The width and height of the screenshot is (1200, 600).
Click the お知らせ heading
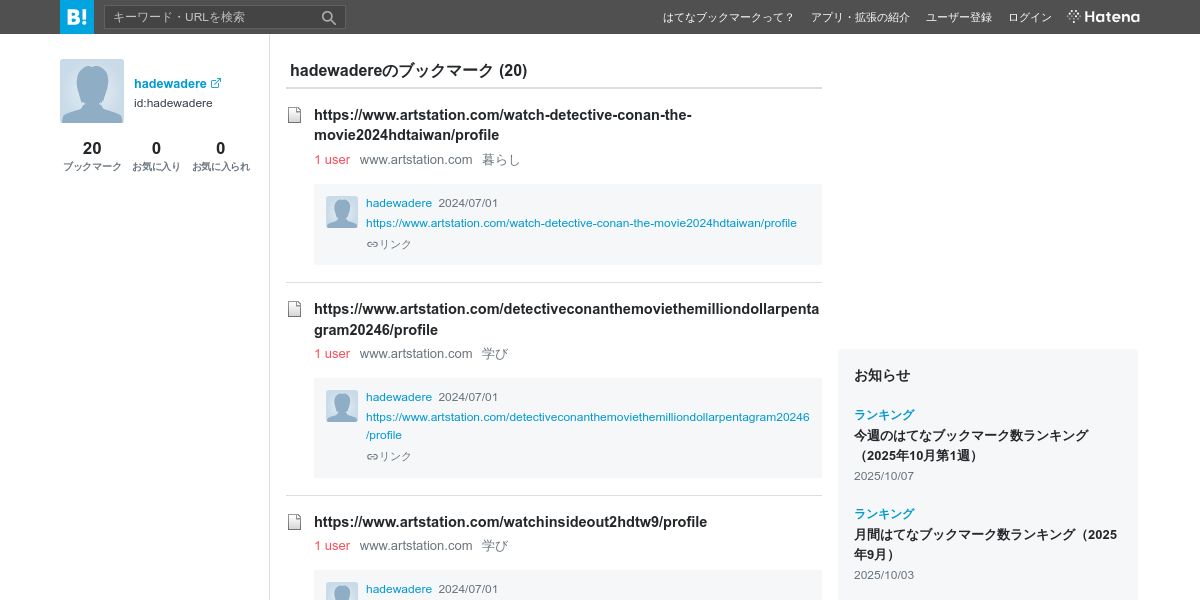click(x=882, y=375)
